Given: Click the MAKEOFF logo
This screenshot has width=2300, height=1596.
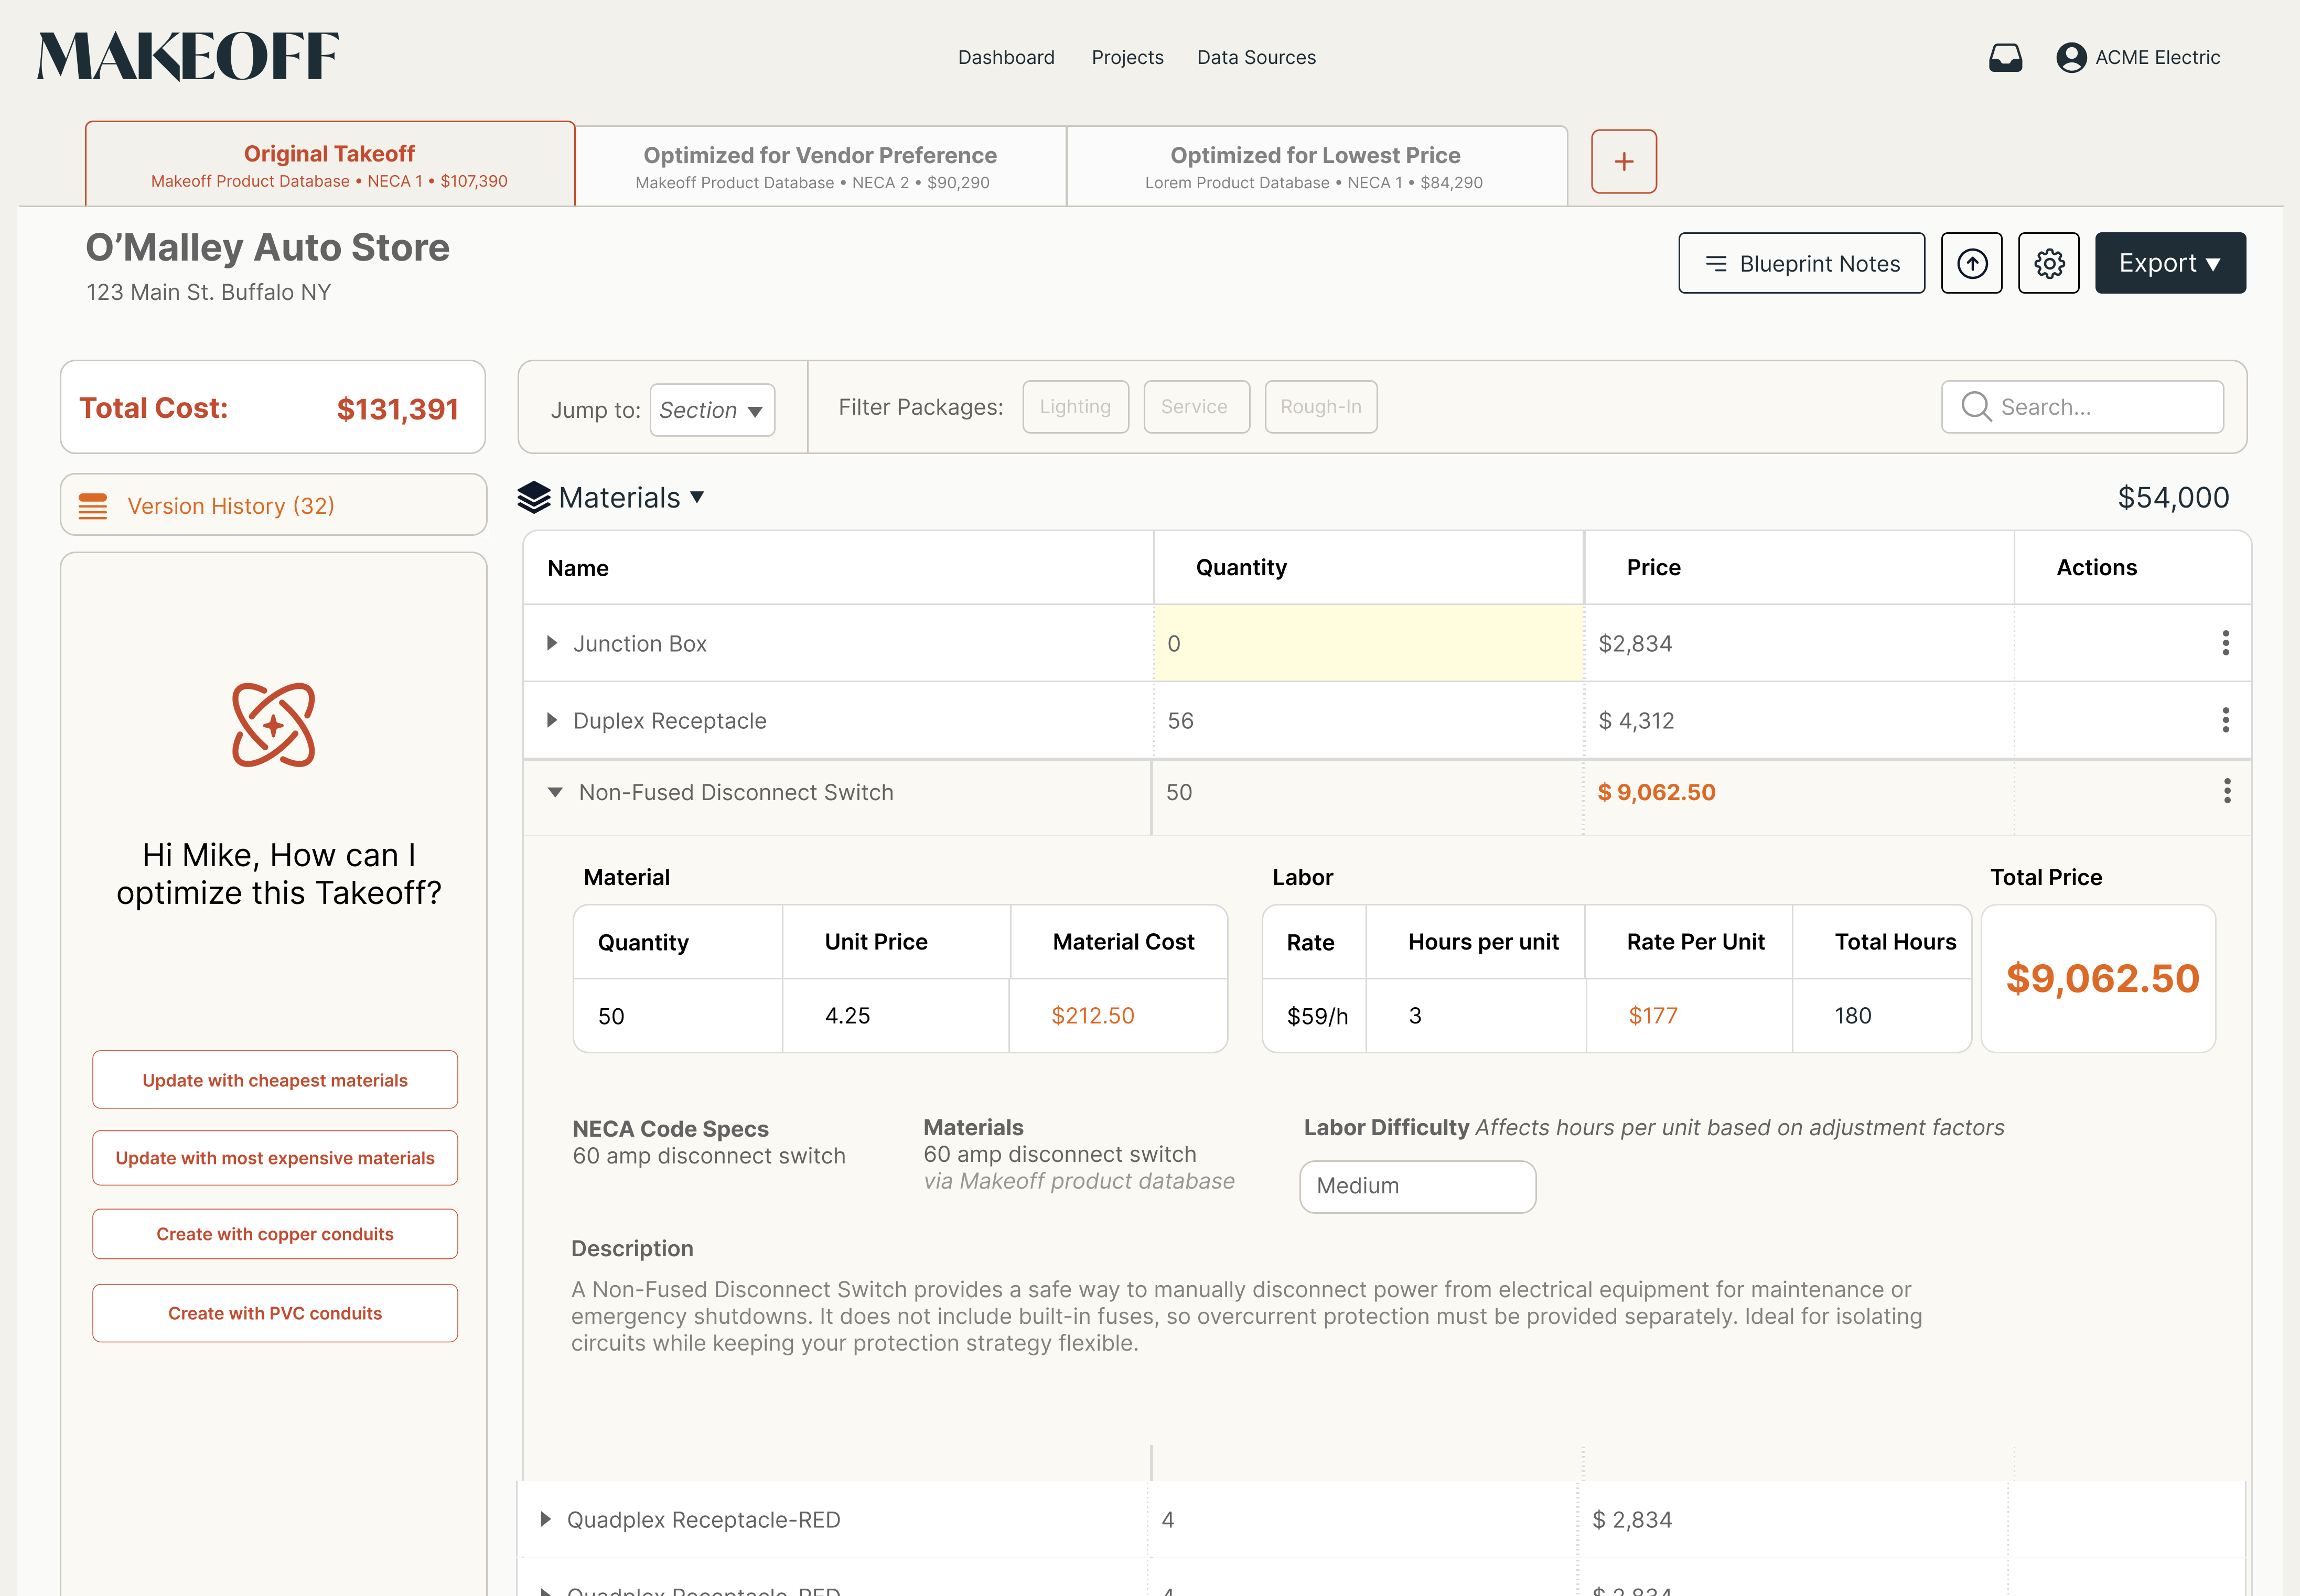Looking at the screenshot, I should 188,56.
